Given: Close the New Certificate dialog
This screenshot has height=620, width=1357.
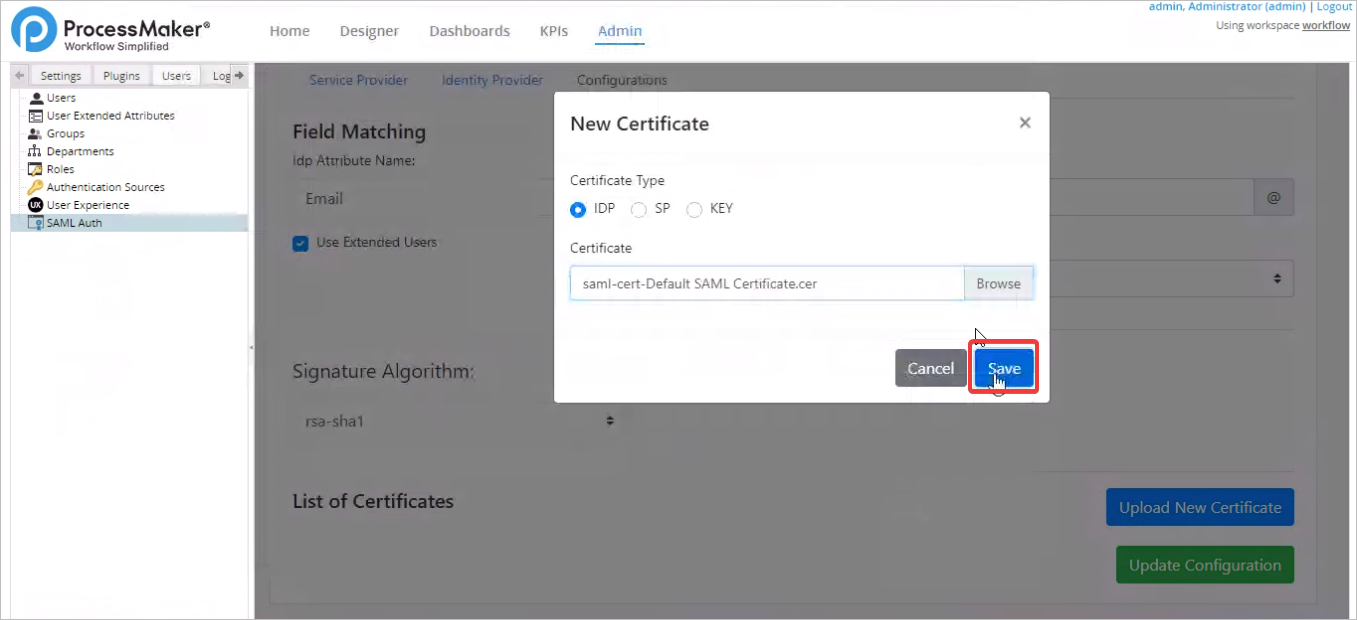Looking at the screenshot, I should point(1024,123).
